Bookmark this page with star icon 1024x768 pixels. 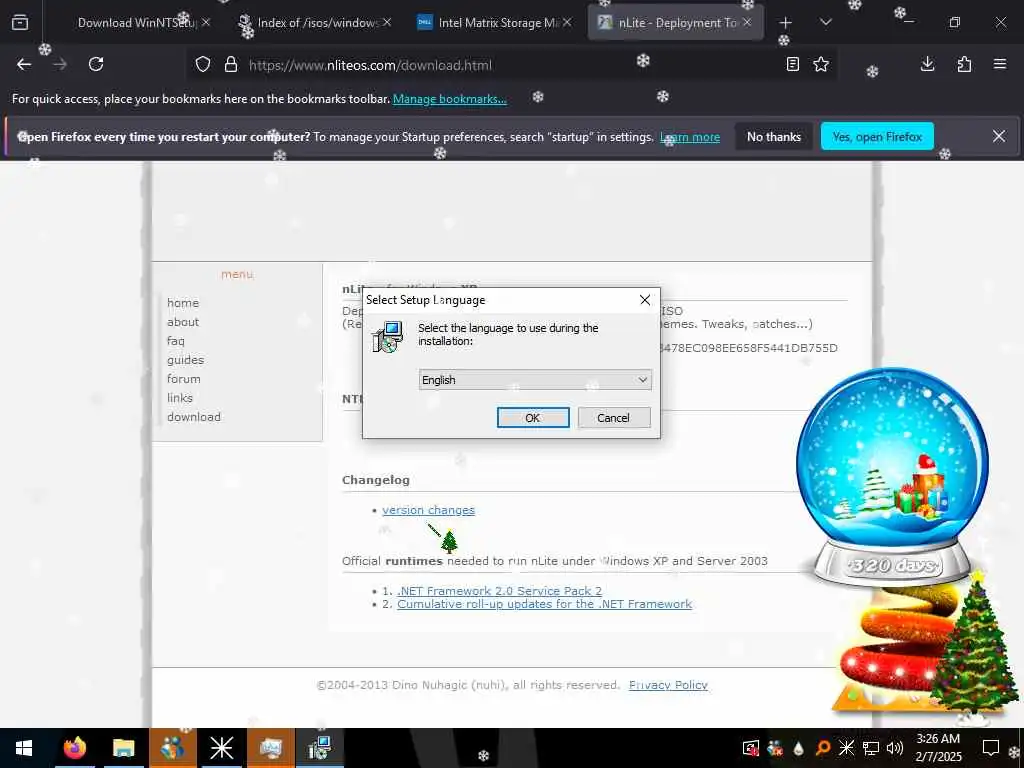(x=821, y=64)
